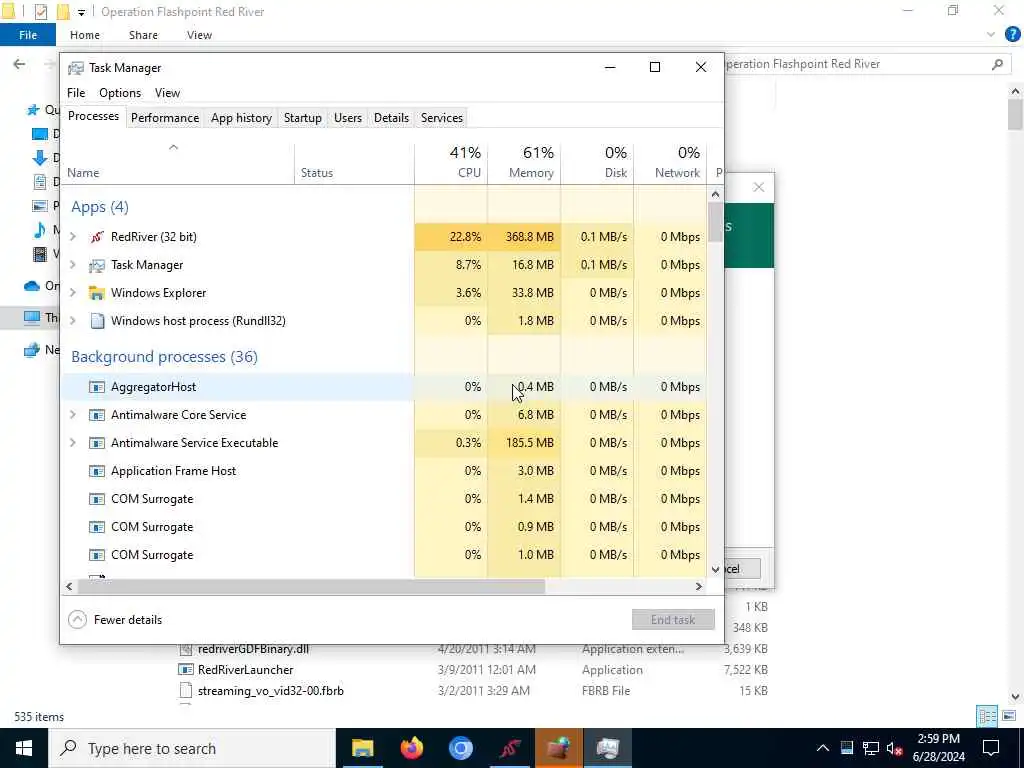
Task: Open the Quick Access Toolbar dropdown
Action: coord(82,12)
